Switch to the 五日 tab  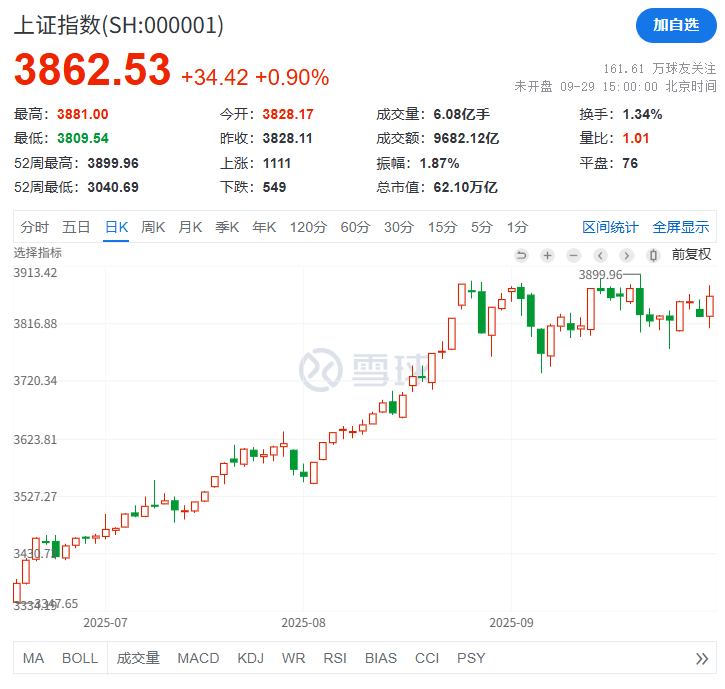(x=76, y=227)
